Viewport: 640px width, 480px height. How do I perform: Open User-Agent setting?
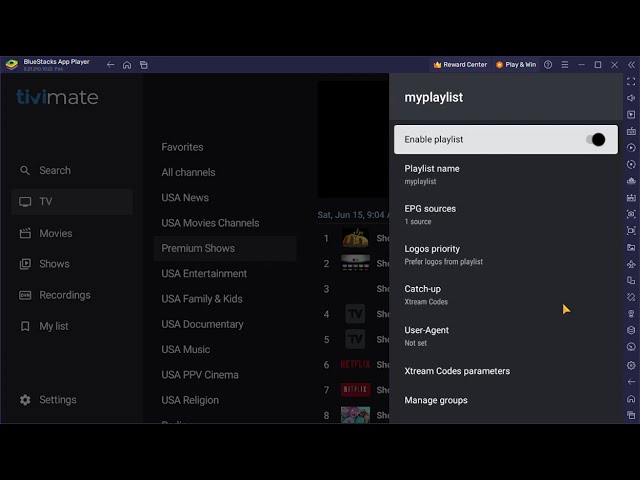[x=506, y=336]
